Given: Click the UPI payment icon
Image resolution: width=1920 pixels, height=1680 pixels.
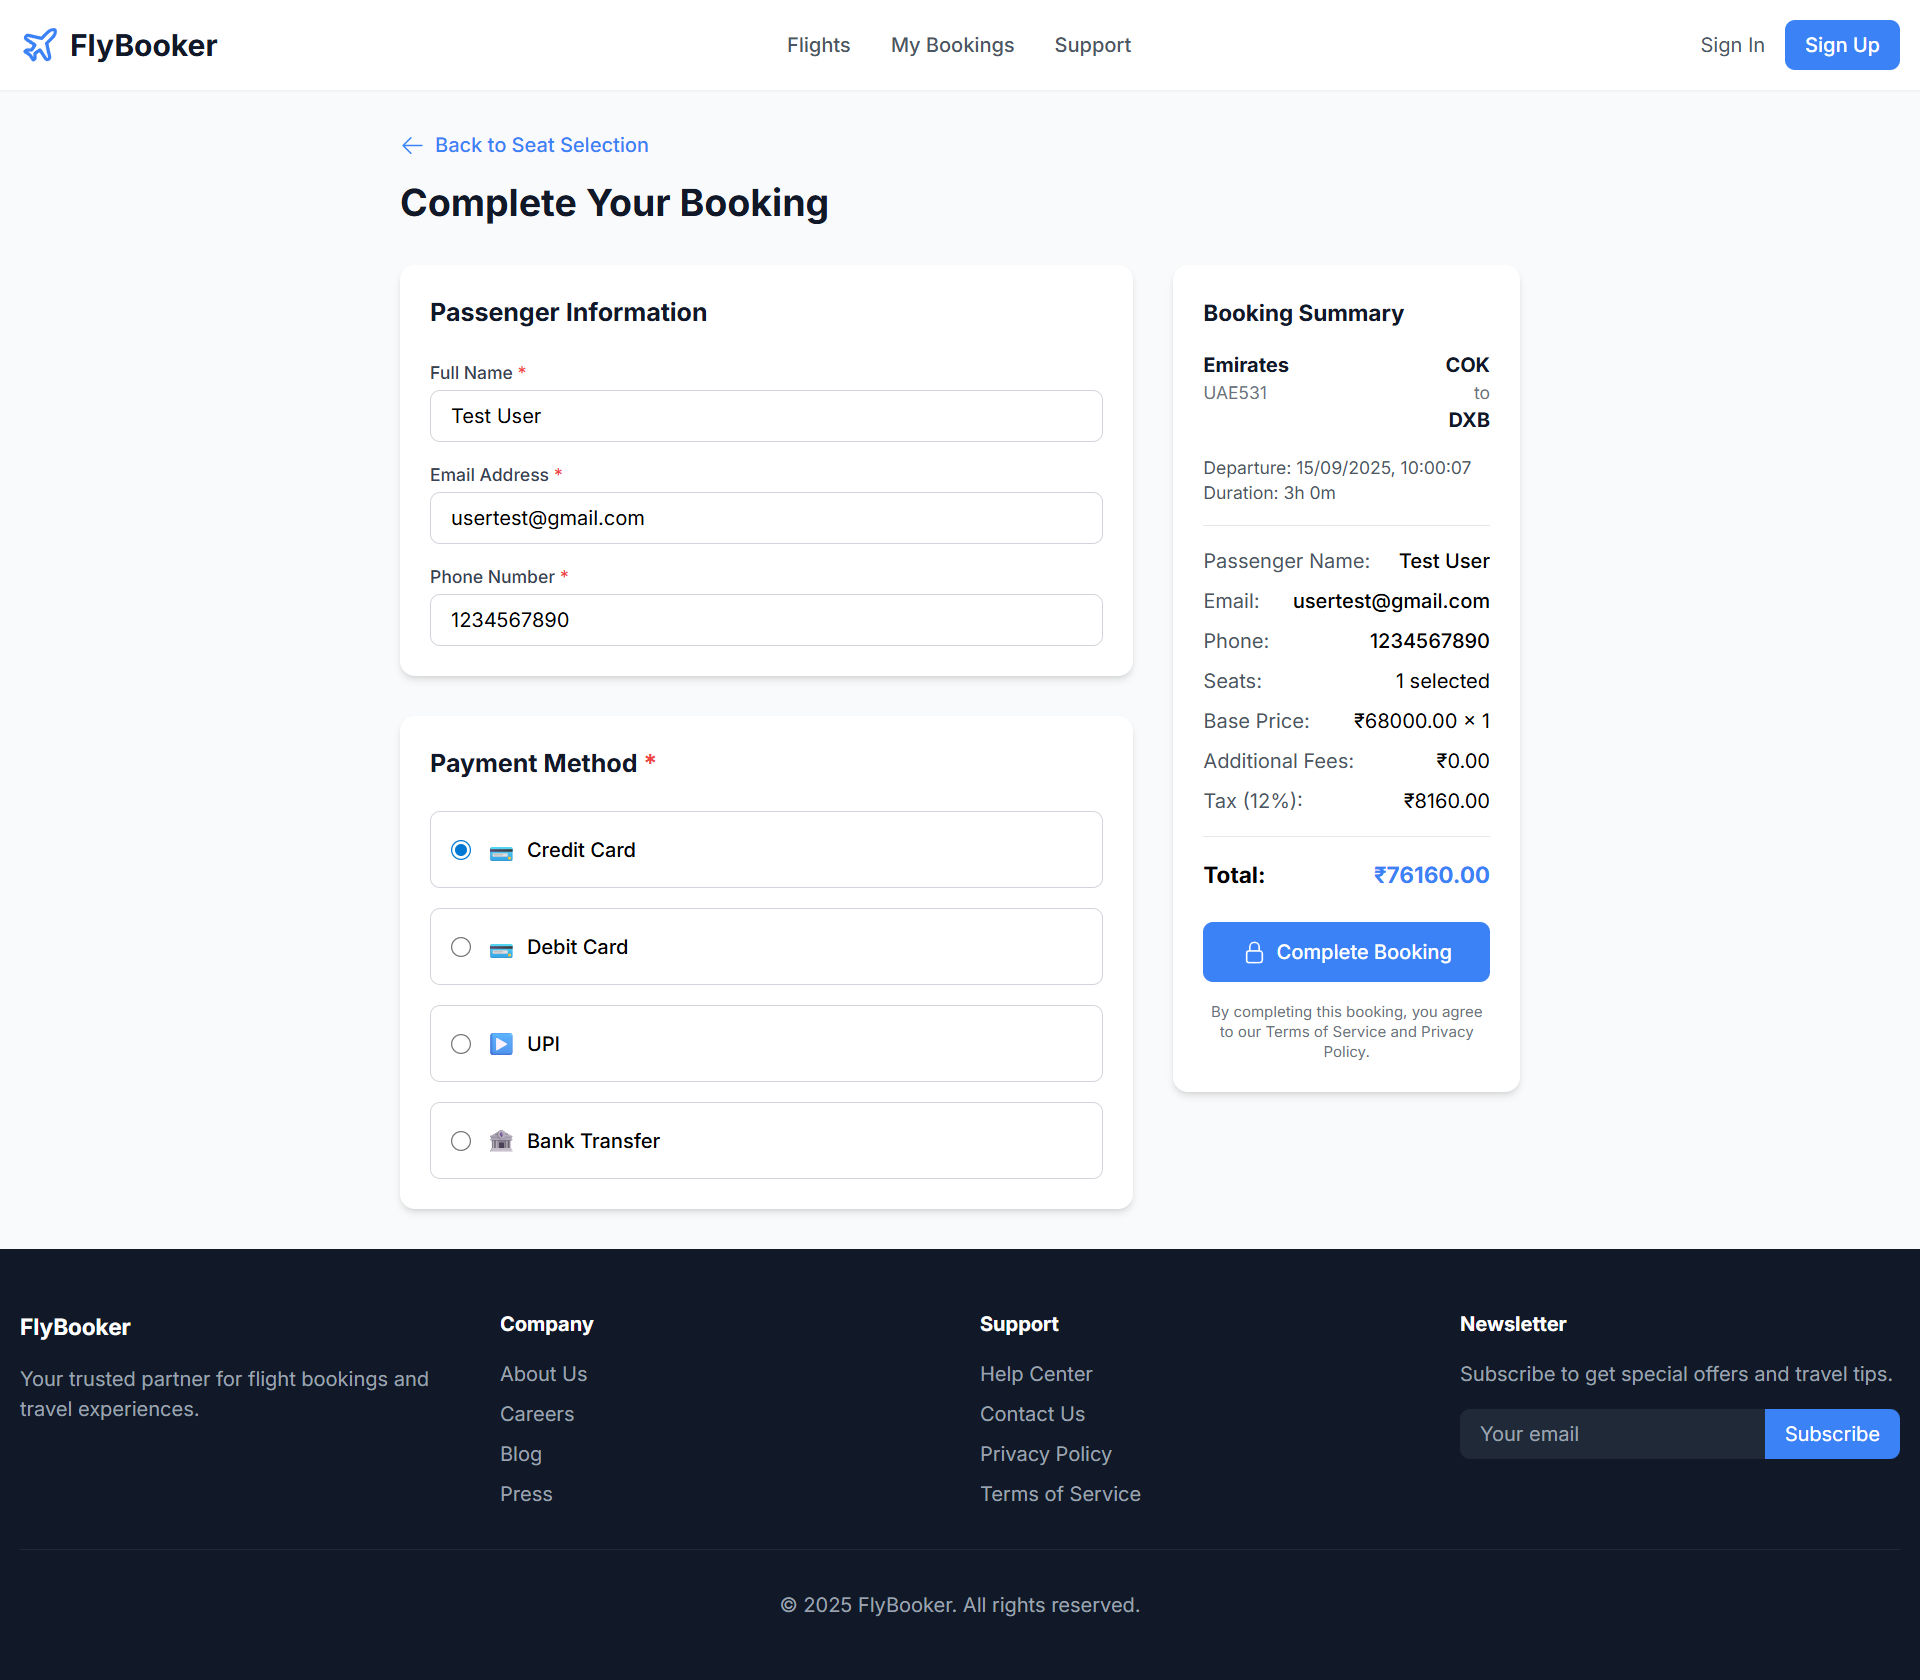Looking at the screenshot, I should point(501,1043).
